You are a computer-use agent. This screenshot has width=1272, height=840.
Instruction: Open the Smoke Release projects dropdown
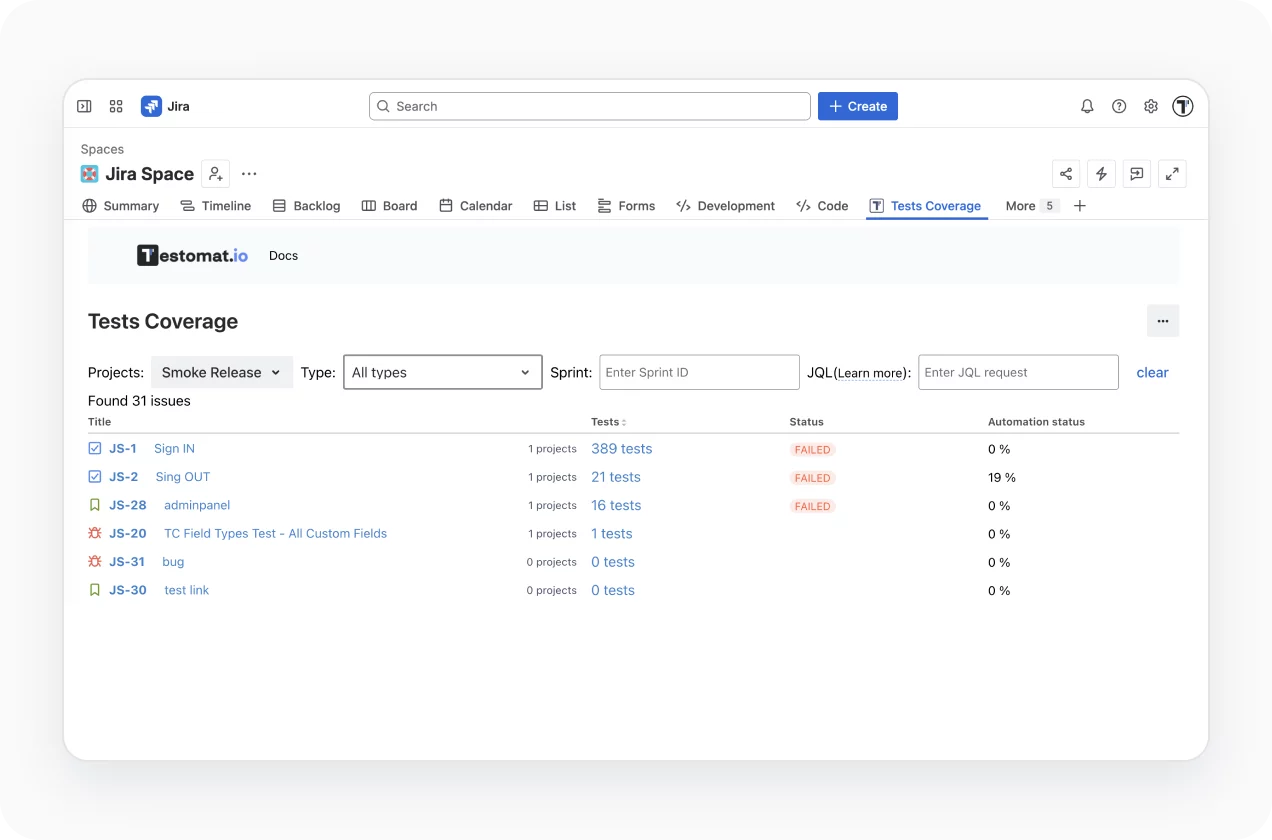222,372
